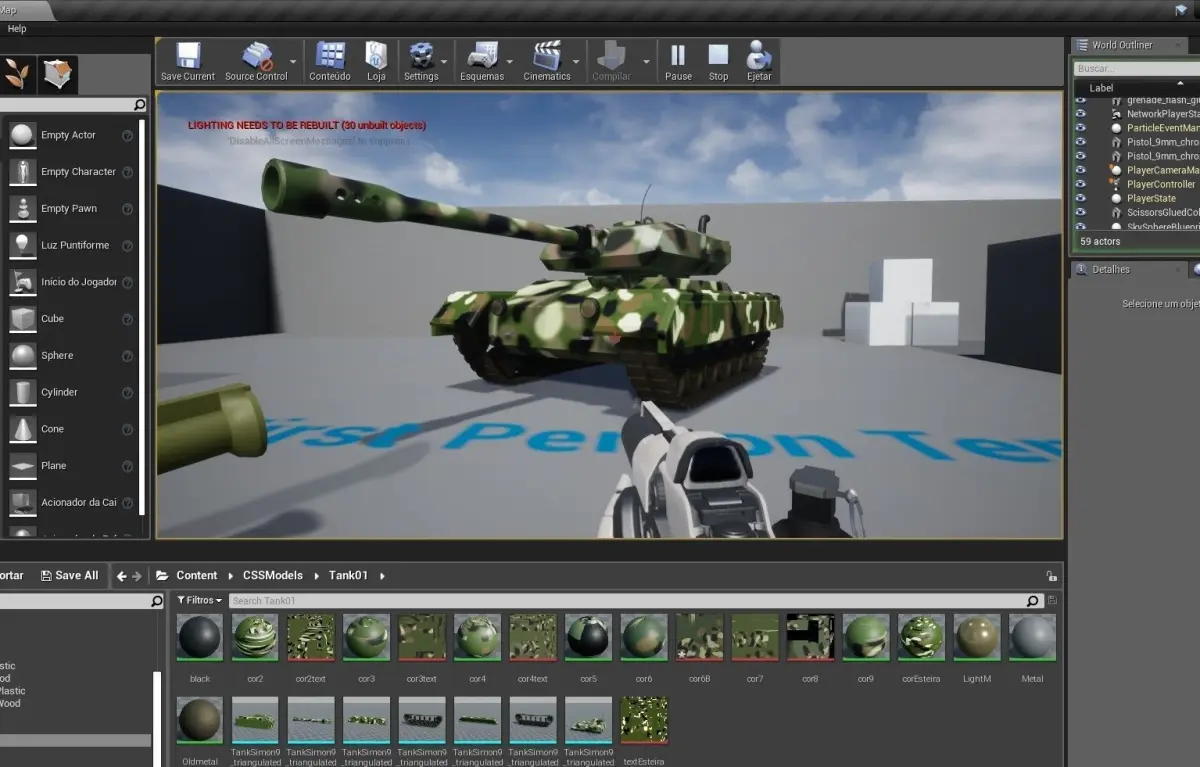Click the World Outliner Buscar search field
Image resolution: width=1200 pixels, height=767 pixels.
point(1137,69)
